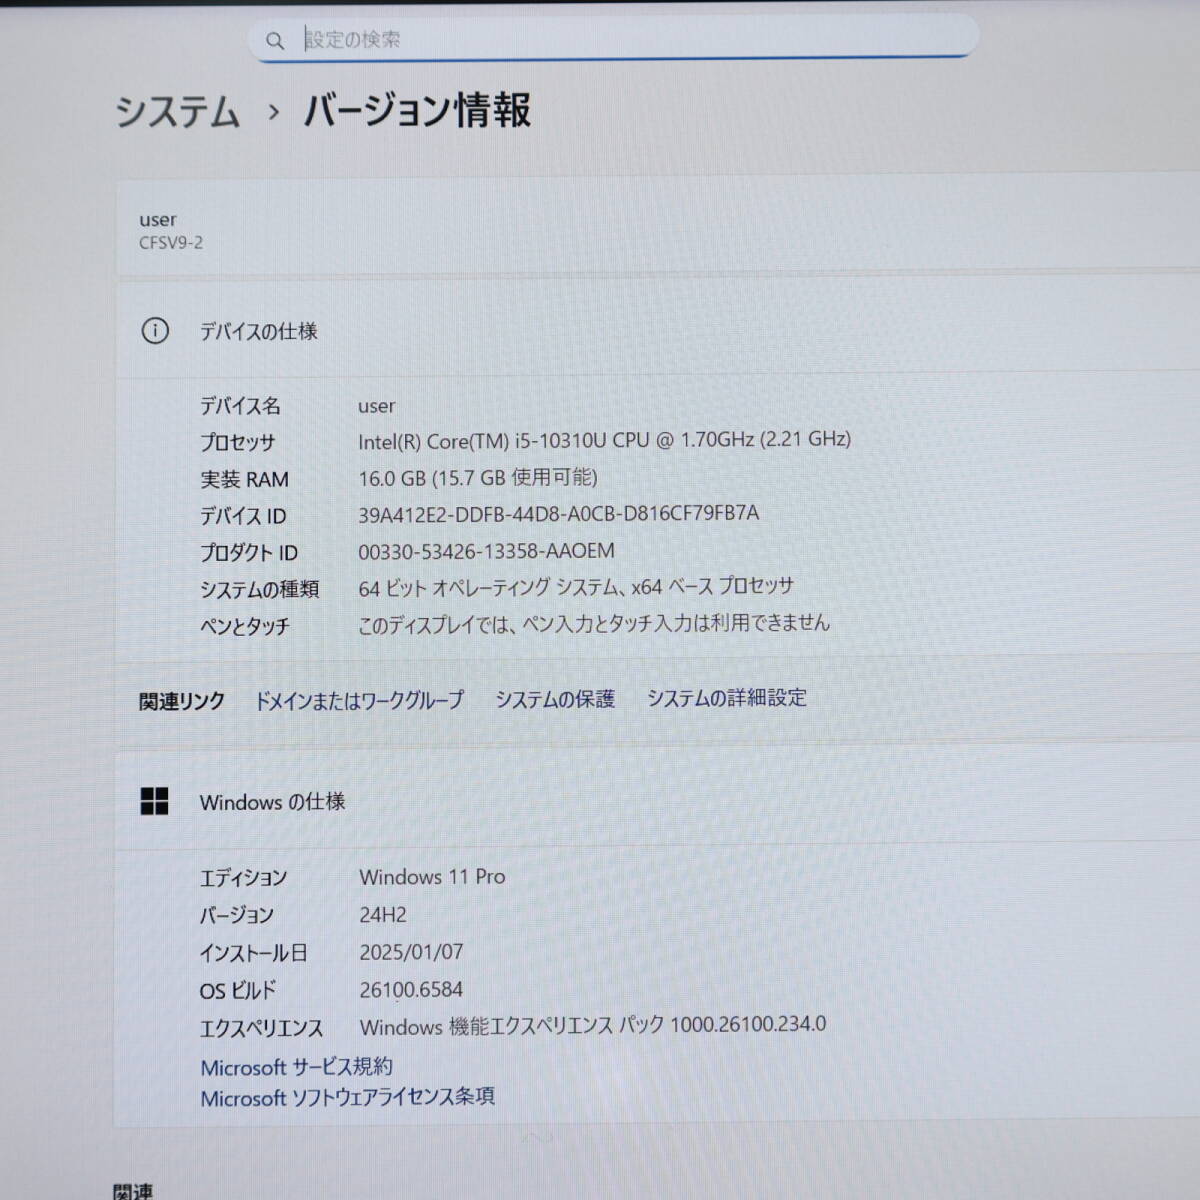This screenshot has height=1200, width=1200.
Task: Select the 64 ビット system type value
Action: tap(576, 587)
